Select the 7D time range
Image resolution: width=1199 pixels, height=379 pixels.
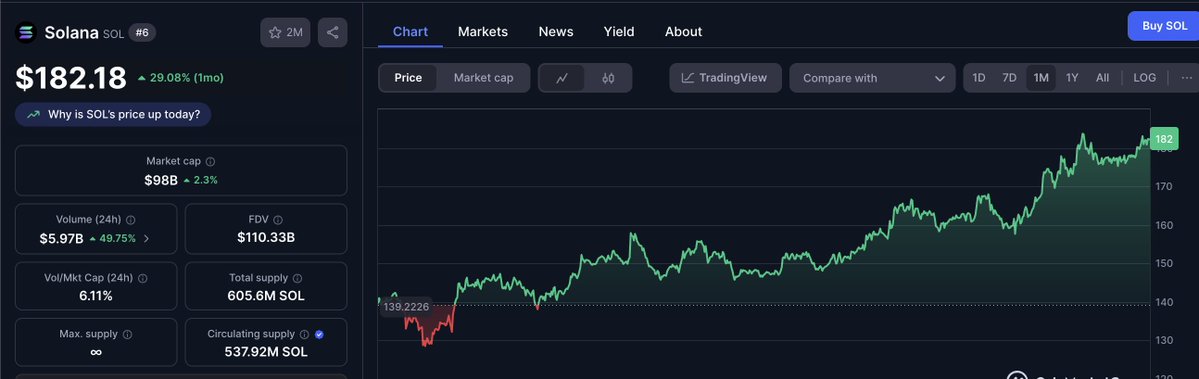[1009, 78]
